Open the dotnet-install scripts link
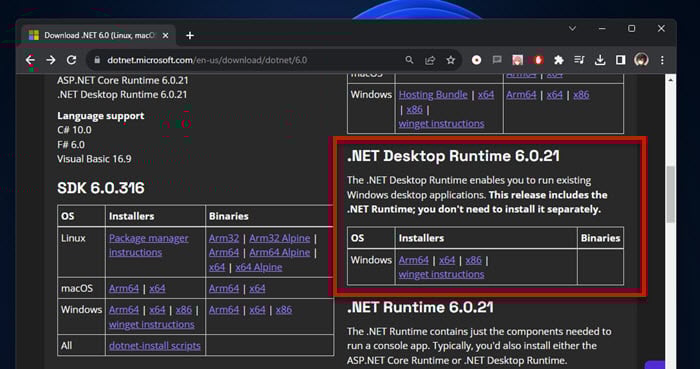Image resolution: width=700 pixels, height=369 pixels. click(x=154, y=346)
